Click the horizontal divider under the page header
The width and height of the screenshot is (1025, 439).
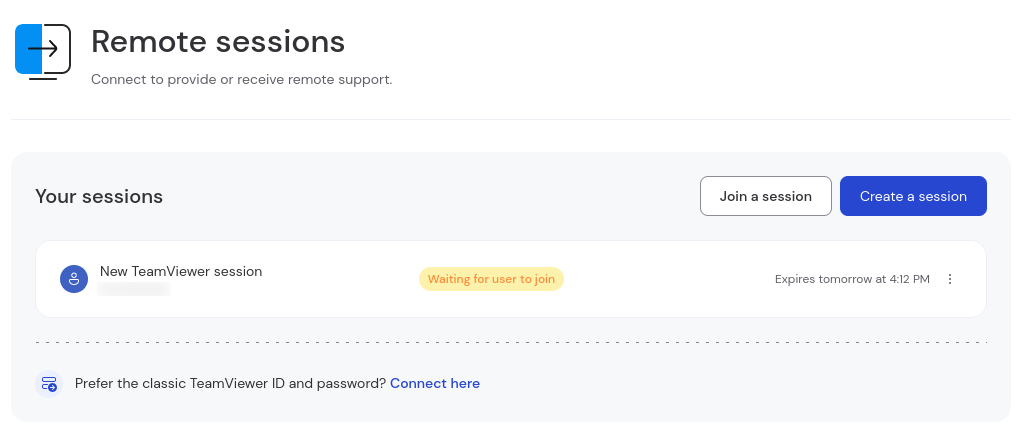pyautogui.click(x=511, y=120)
